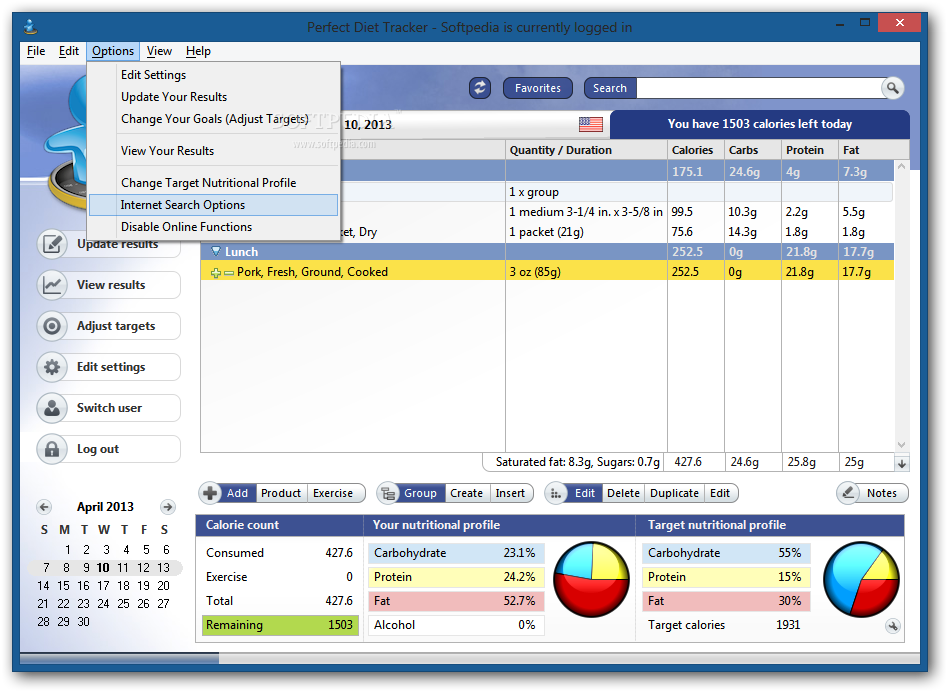Image resolution: width=948 pixels, height=692 pixels.
Task: Click the Log out padlock icon
Action: (52, 449)
